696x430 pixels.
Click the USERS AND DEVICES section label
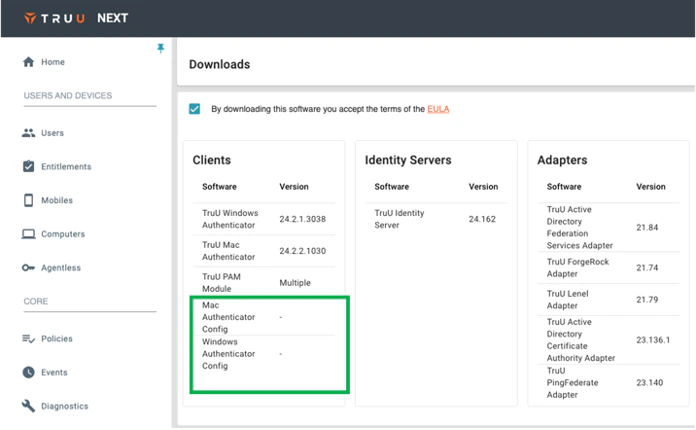coord(68,96)
